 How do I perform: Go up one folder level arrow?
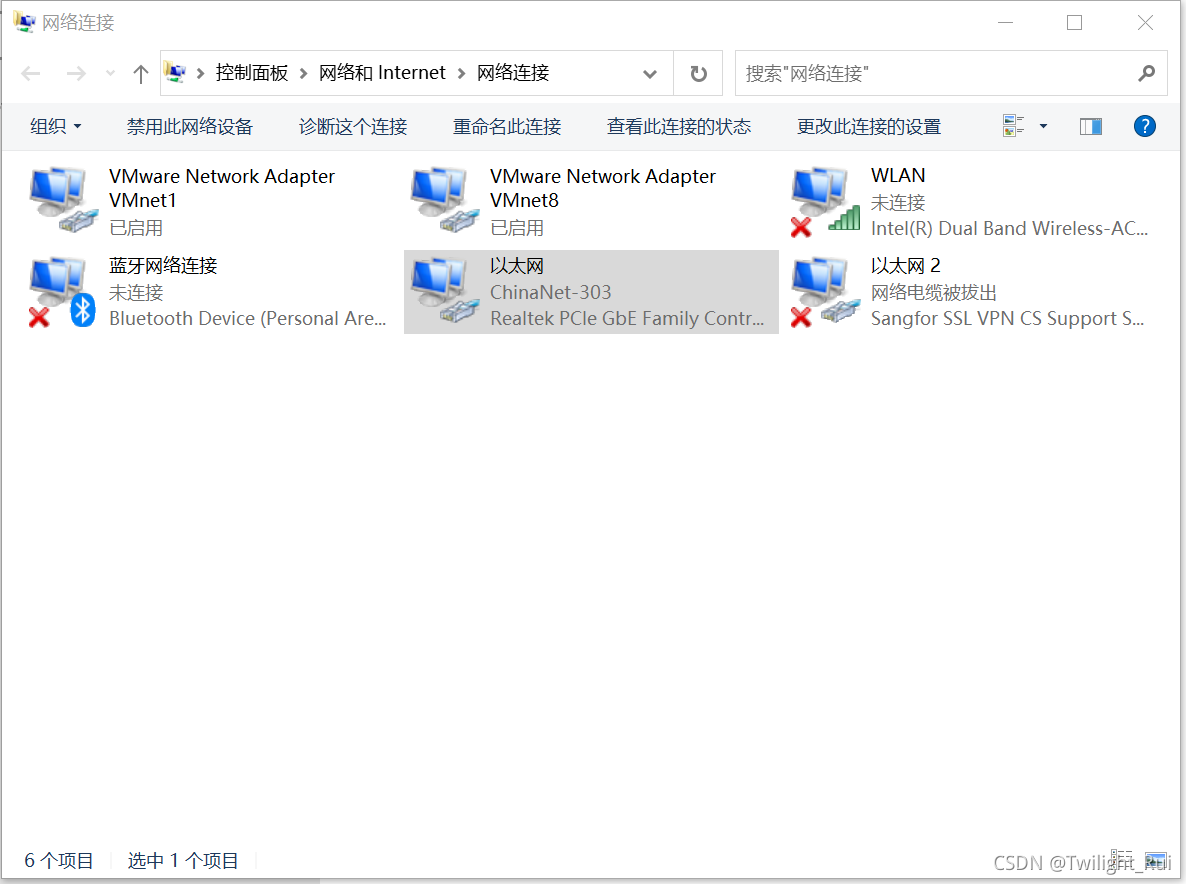point(141,73)
